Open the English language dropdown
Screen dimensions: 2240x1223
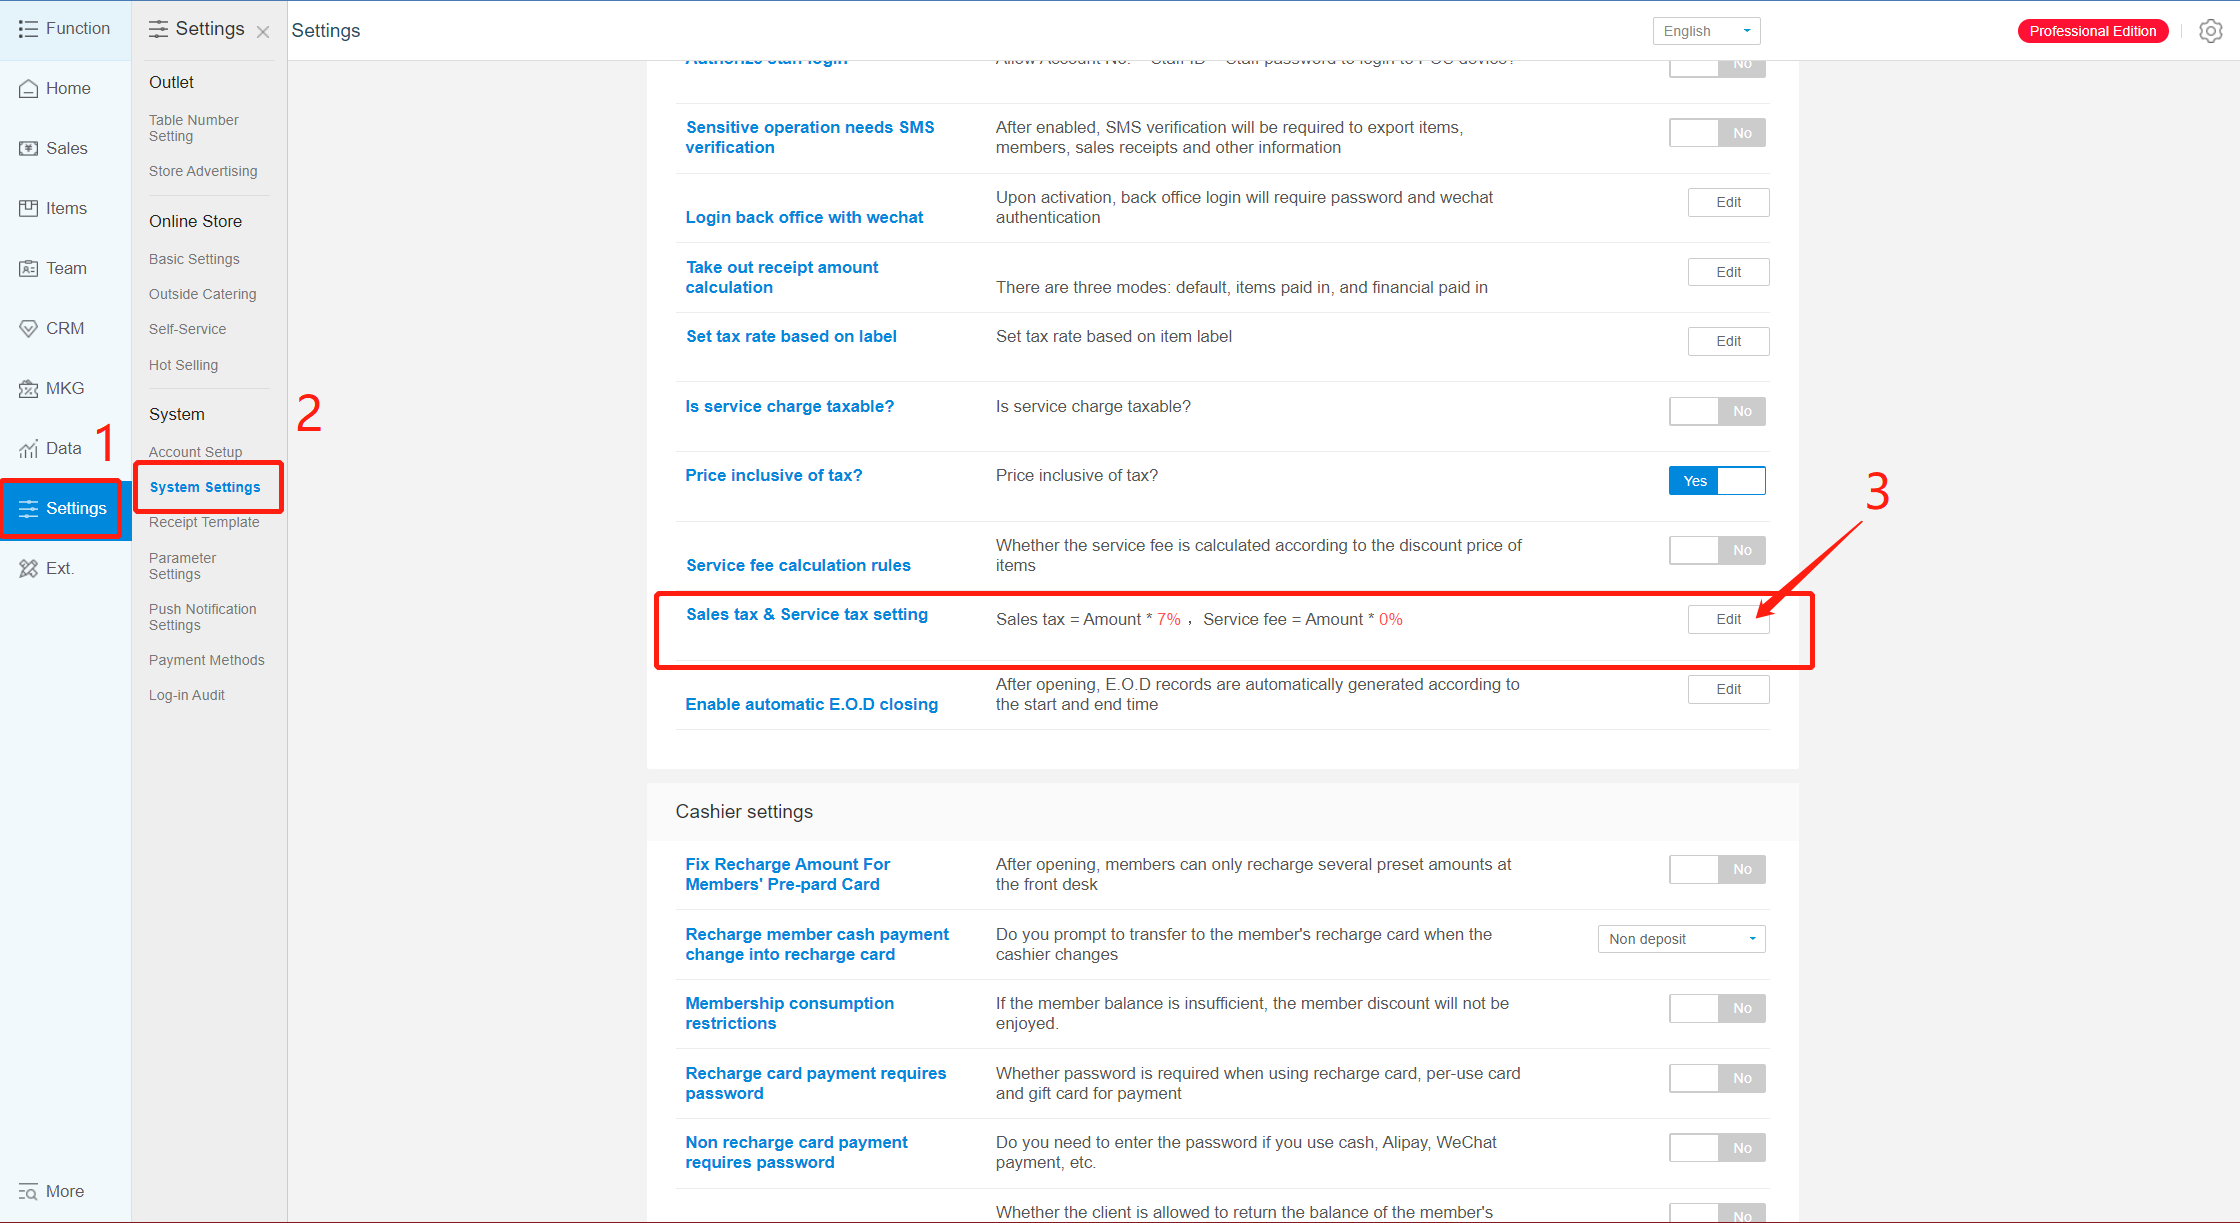[1706, 31]
